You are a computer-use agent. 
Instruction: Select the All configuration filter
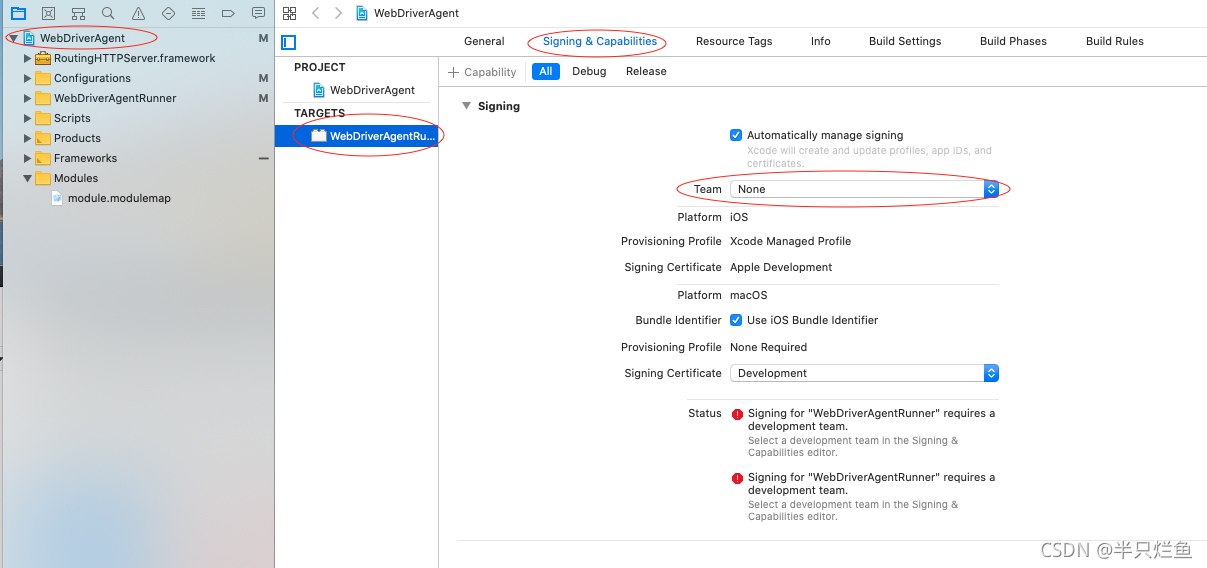coord(546,71)
